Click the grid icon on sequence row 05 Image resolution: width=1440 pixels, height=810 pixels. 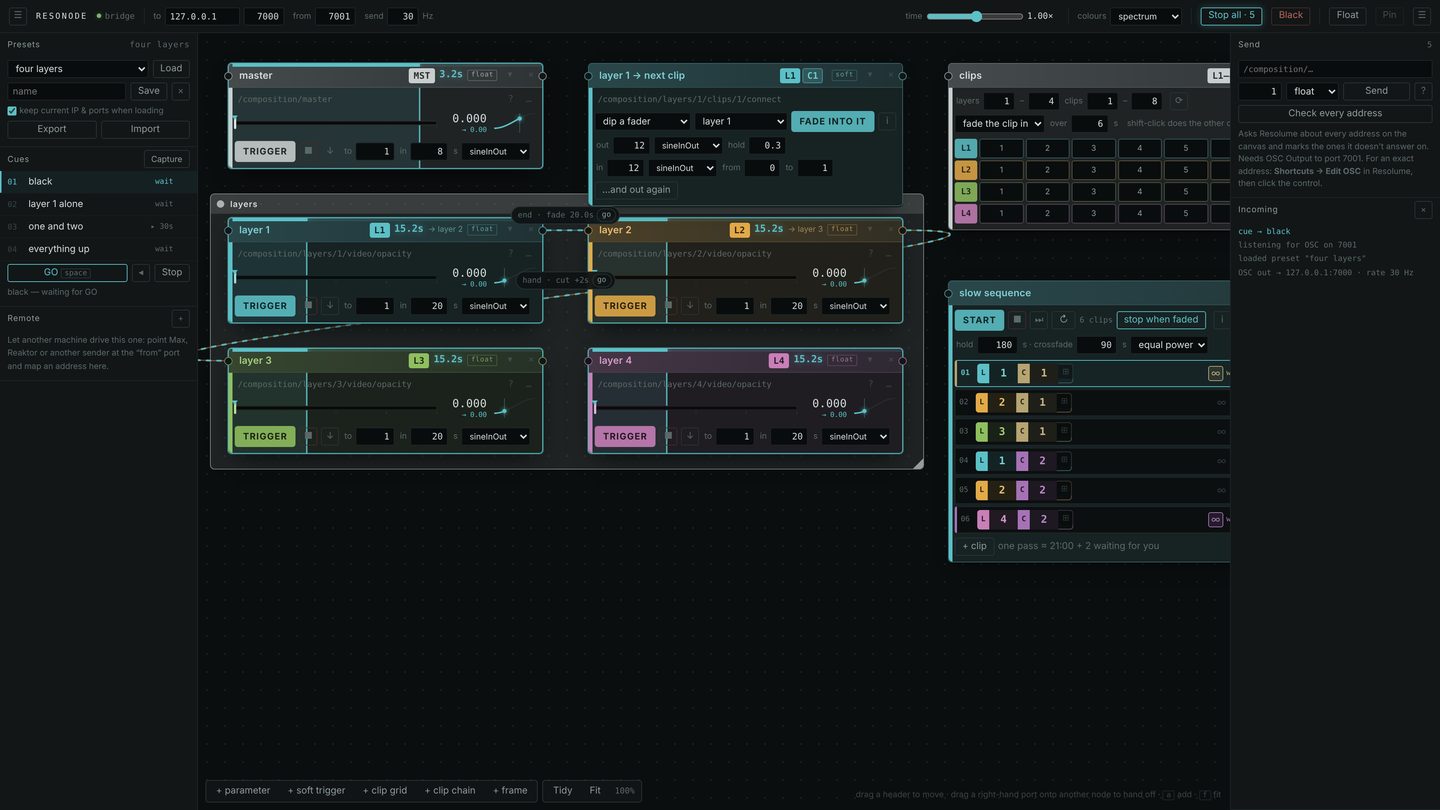1065,490
